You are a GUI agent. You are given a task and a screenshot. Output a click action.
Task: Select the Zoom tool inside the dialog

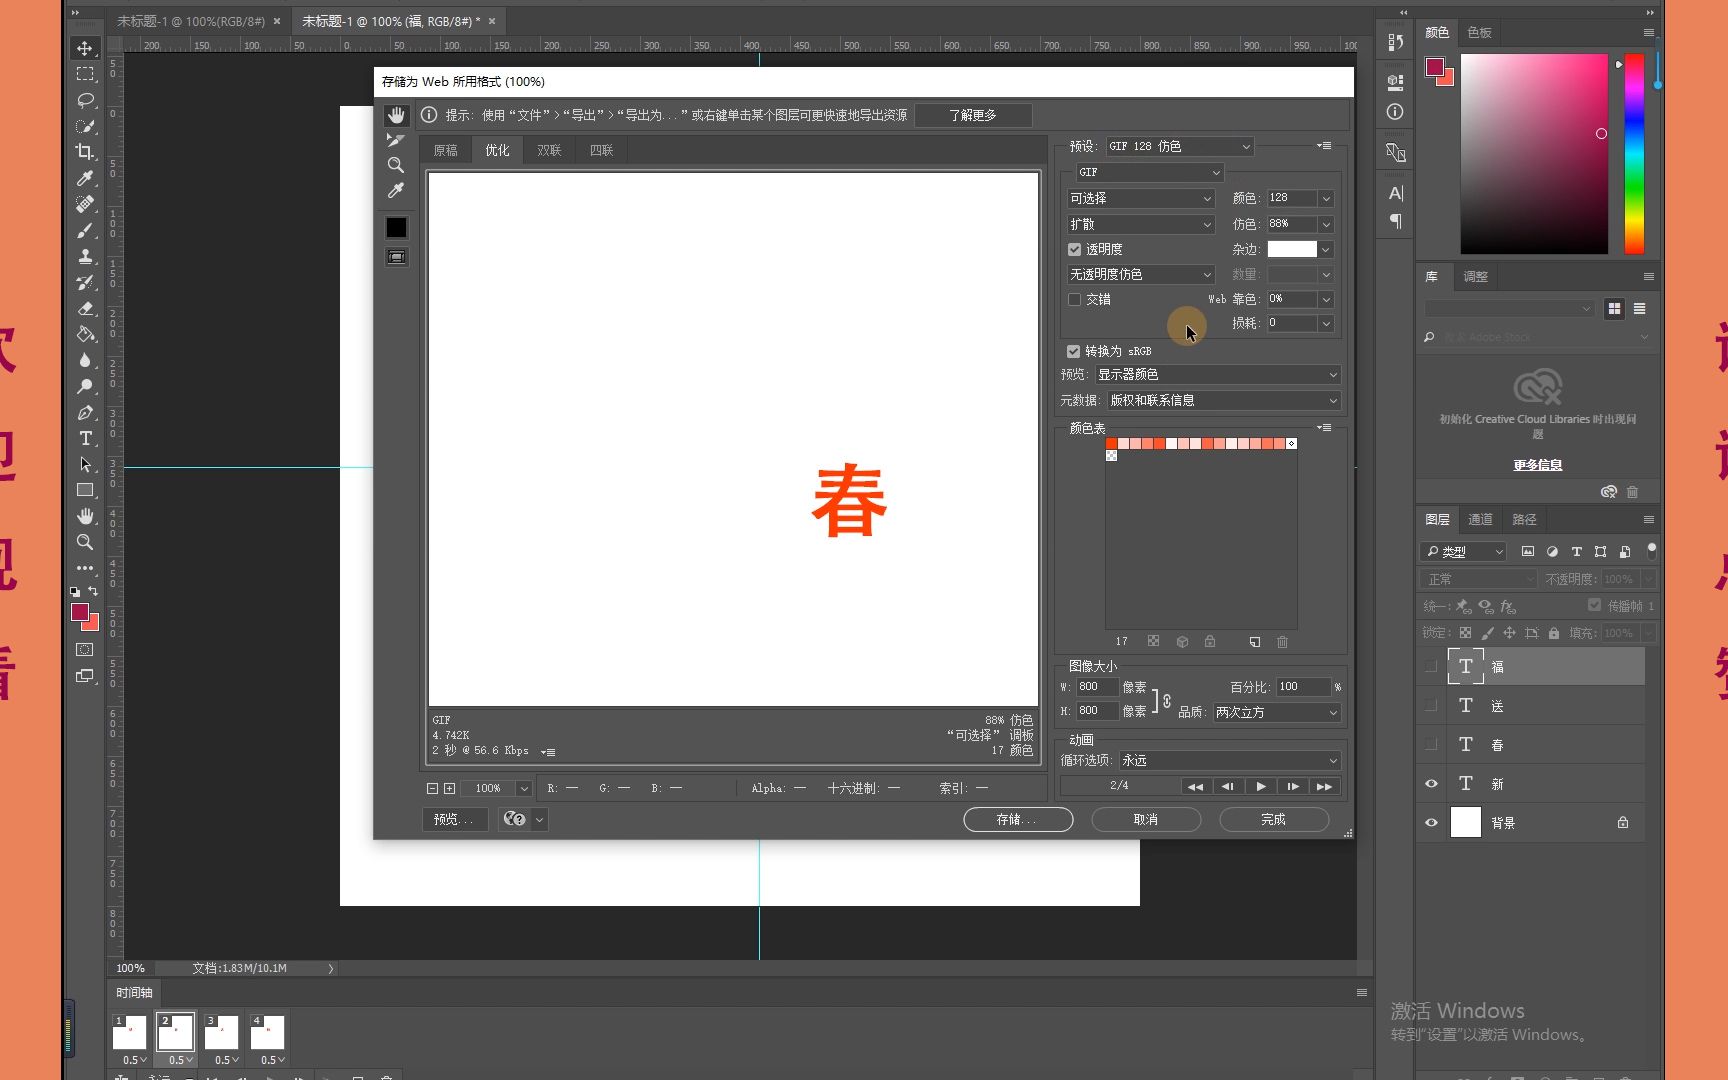(396, 165)
